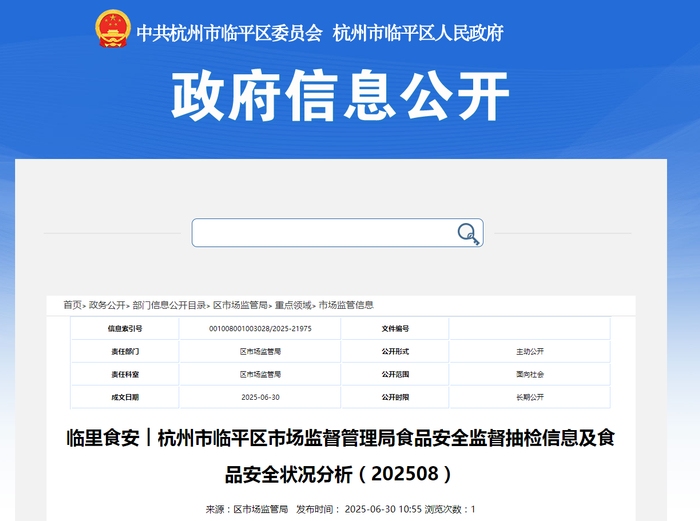
Task: Select index number 001008001003028/2025-21975
Action: coord(260,329)
